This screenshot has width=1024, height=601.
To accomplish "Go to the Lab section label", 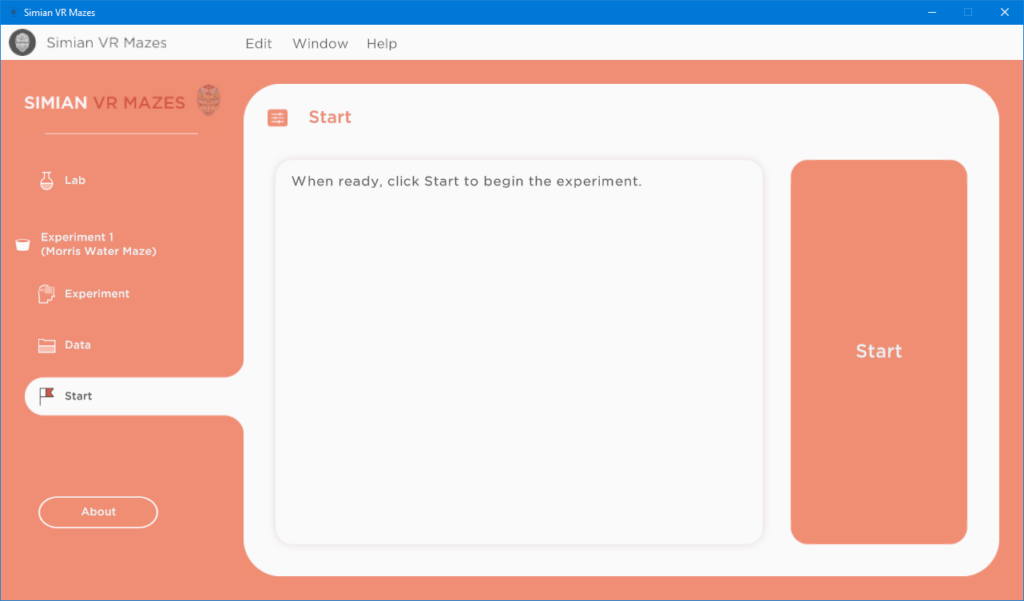I will point(75,180).
